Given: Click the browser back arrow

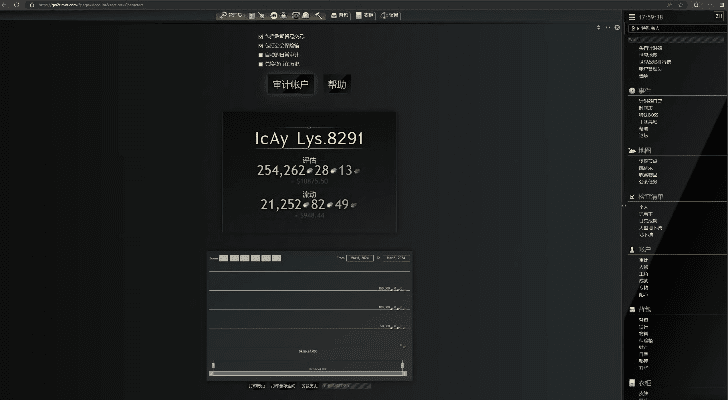Looking at the screenshot, I should click(x=6, y=5).
